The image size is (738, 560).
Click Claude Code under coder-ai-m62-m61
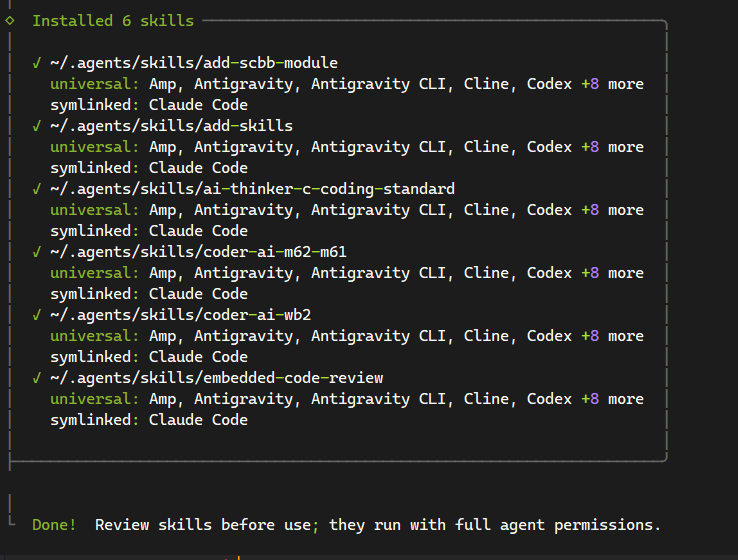[198, 294]
